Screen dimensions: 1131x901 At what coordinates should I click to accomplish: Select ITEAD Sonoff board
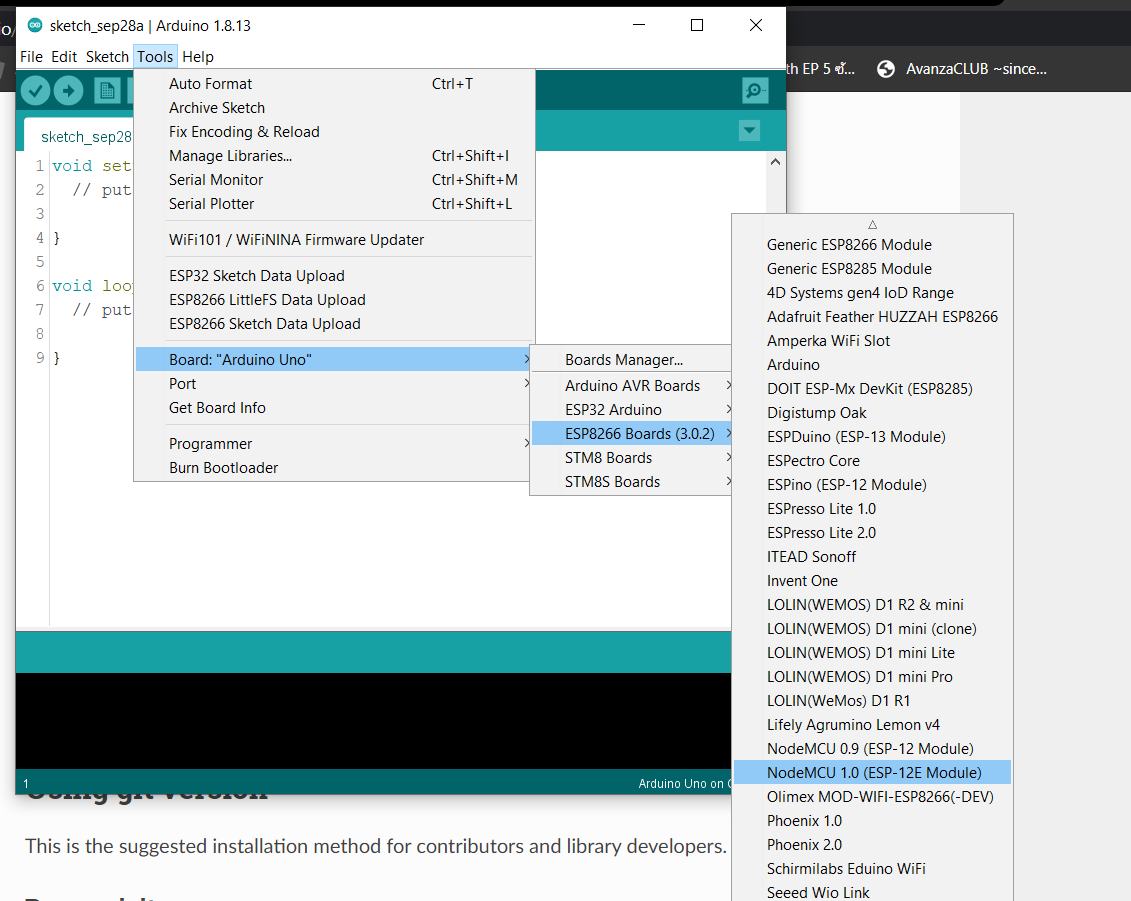(872, 557)
